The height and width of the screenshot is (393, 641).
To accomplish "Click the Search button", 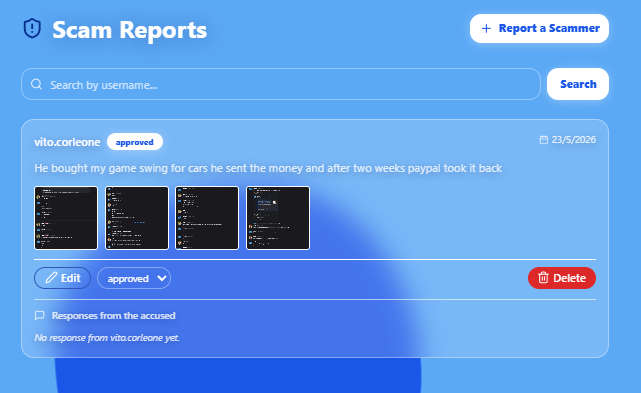I will (x=578, y=84).
